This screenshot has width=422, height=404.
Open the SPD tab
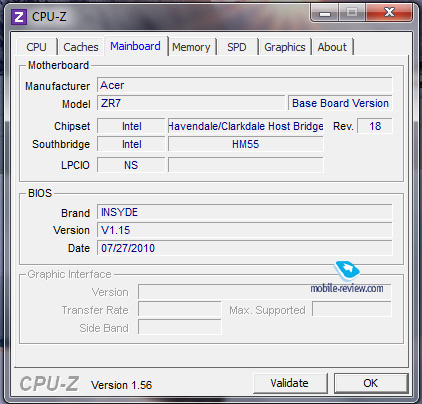pos(237,47)
